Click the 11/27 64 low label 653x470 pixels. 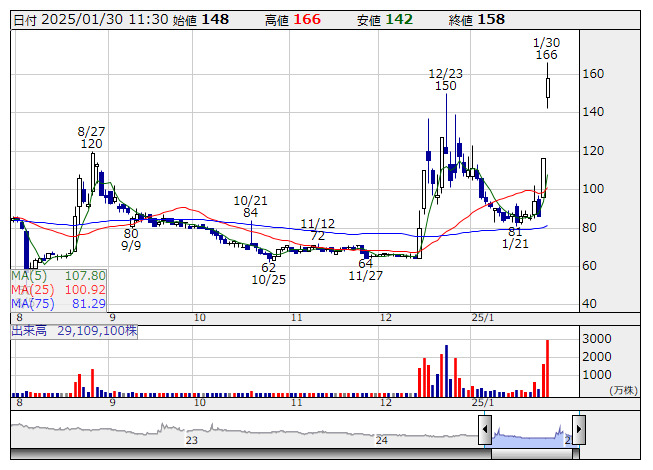pos(365,269)
